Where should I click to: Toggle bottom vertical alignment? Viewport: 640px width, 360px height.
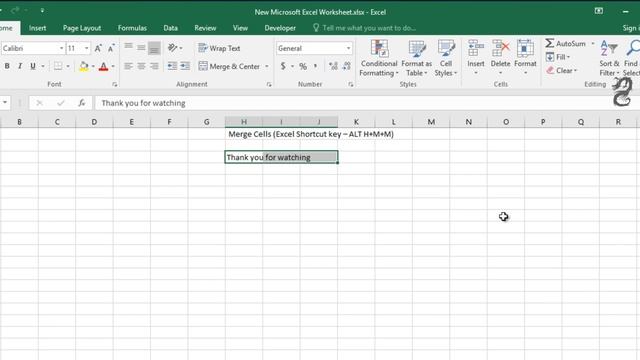(x=154, y=48)
